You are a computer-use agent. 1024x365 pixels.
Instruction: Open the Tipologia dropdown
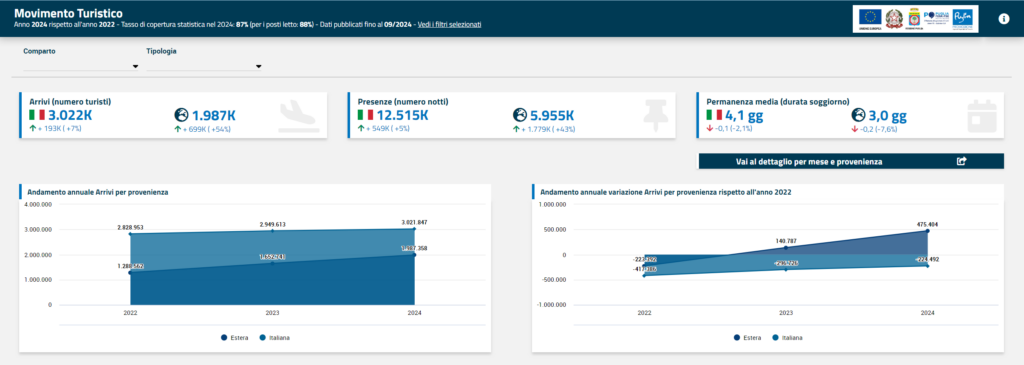[204, 66]
